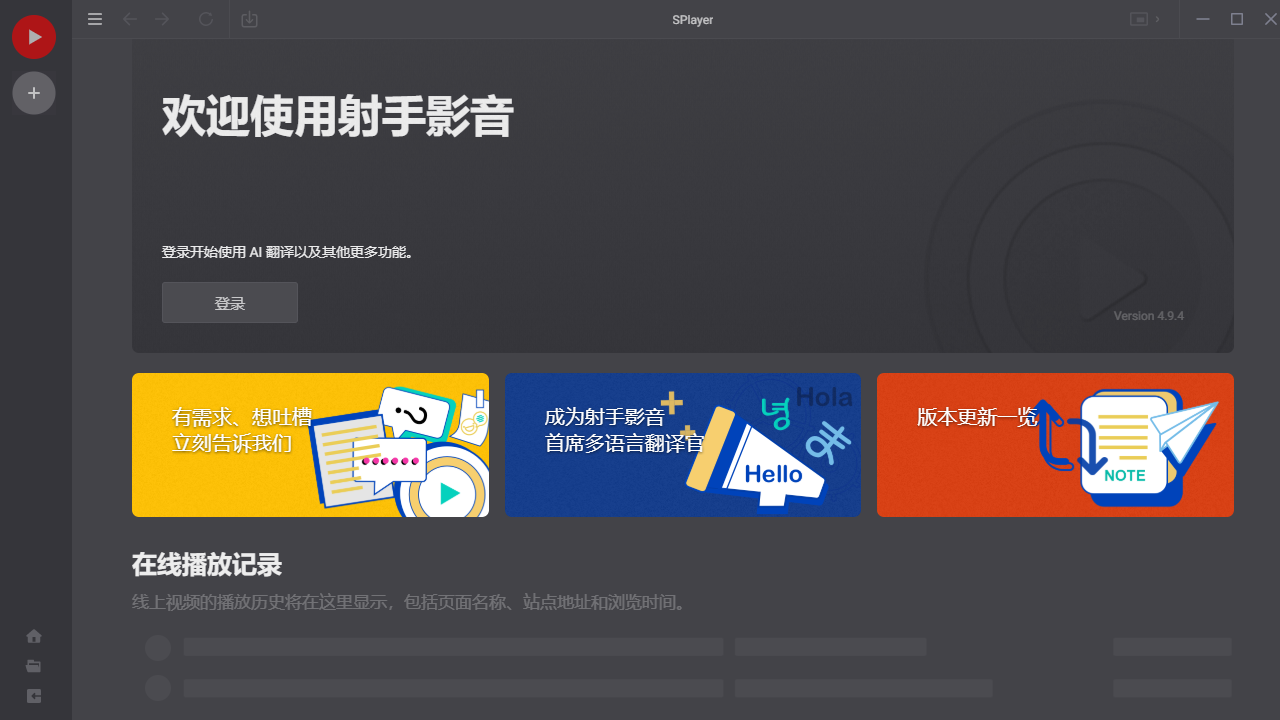This screenshot has height=720, width=1280.
Task: Go forward with the right arrow
Action: click(x=162, y=19)
